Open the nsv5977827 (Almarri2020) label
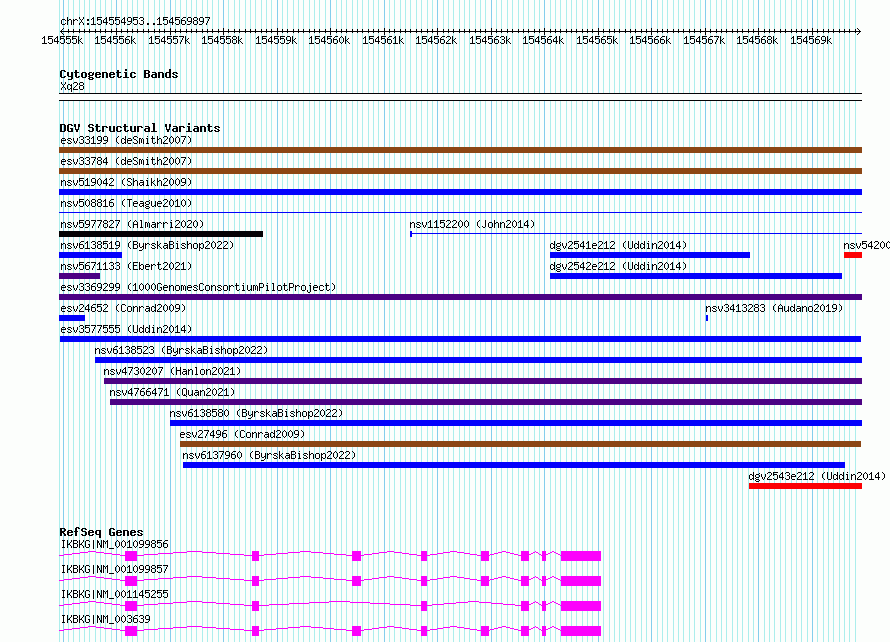This screenshot has width=890, height=642. (x=132, y=224)
